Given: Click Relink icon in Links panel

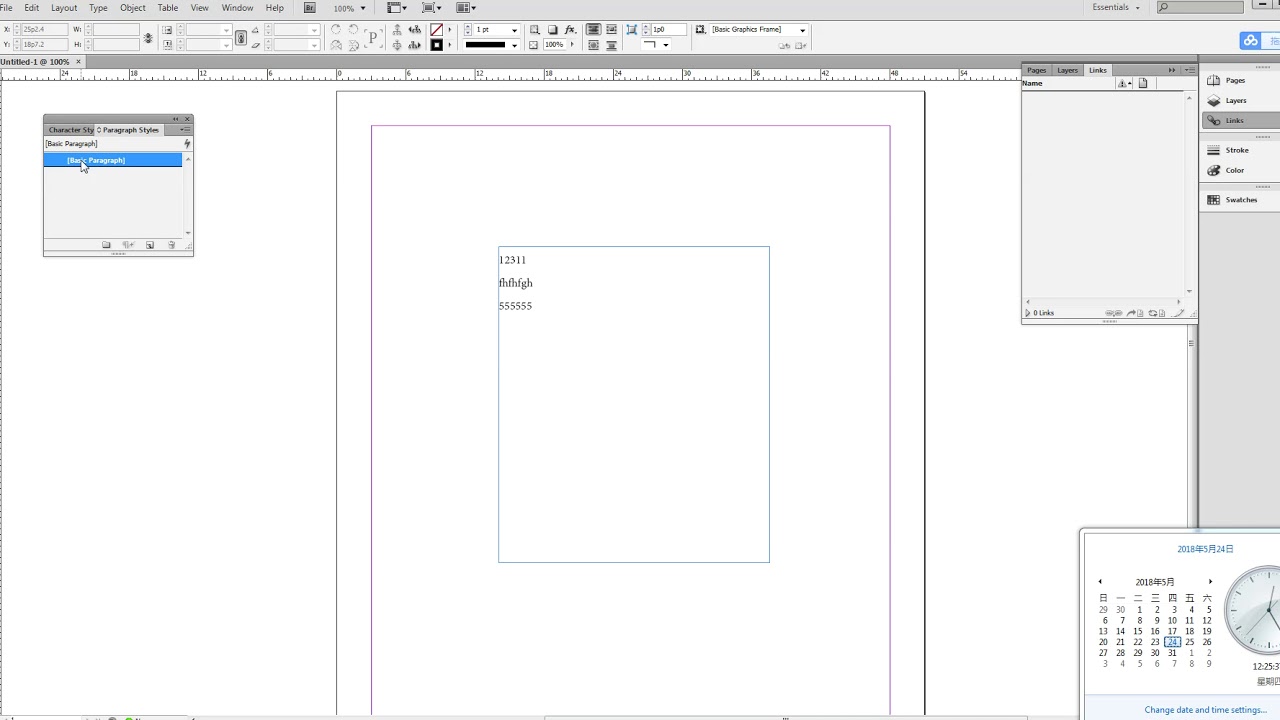Looking at the screenshot, I should 1113,313.
